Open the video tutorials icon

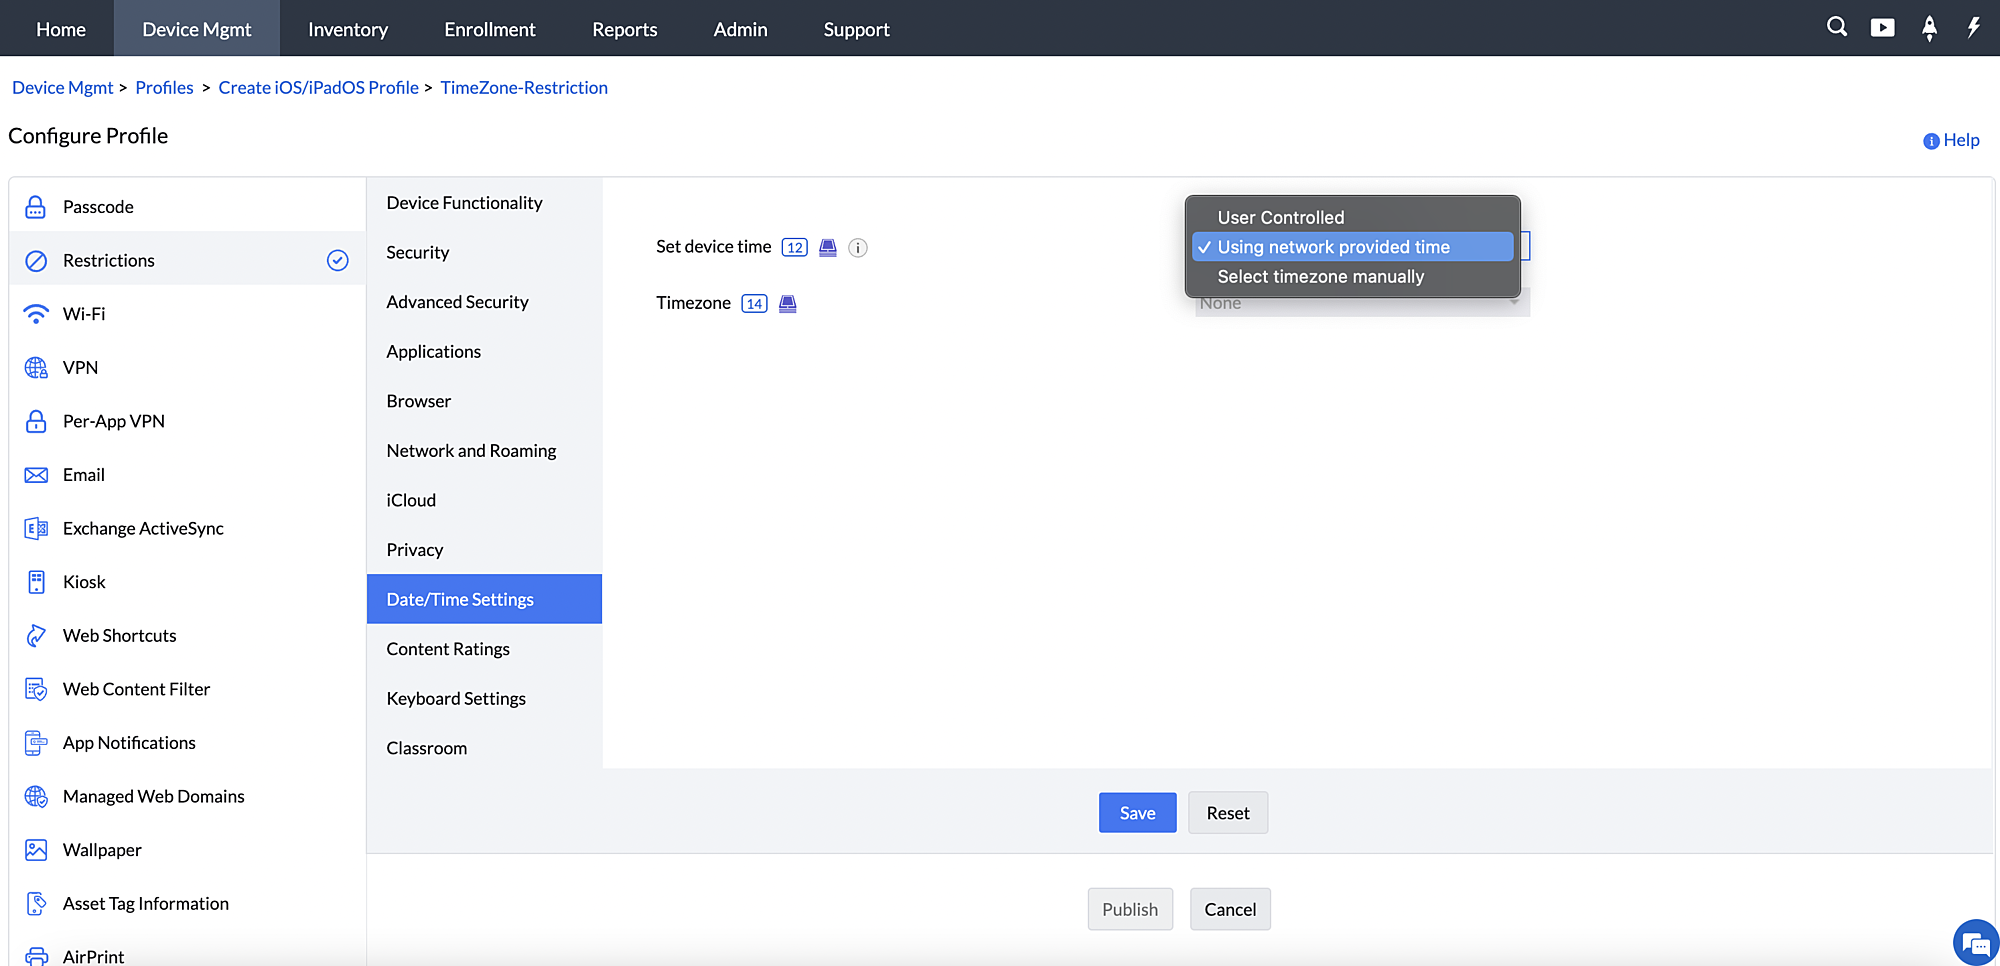1882,28
